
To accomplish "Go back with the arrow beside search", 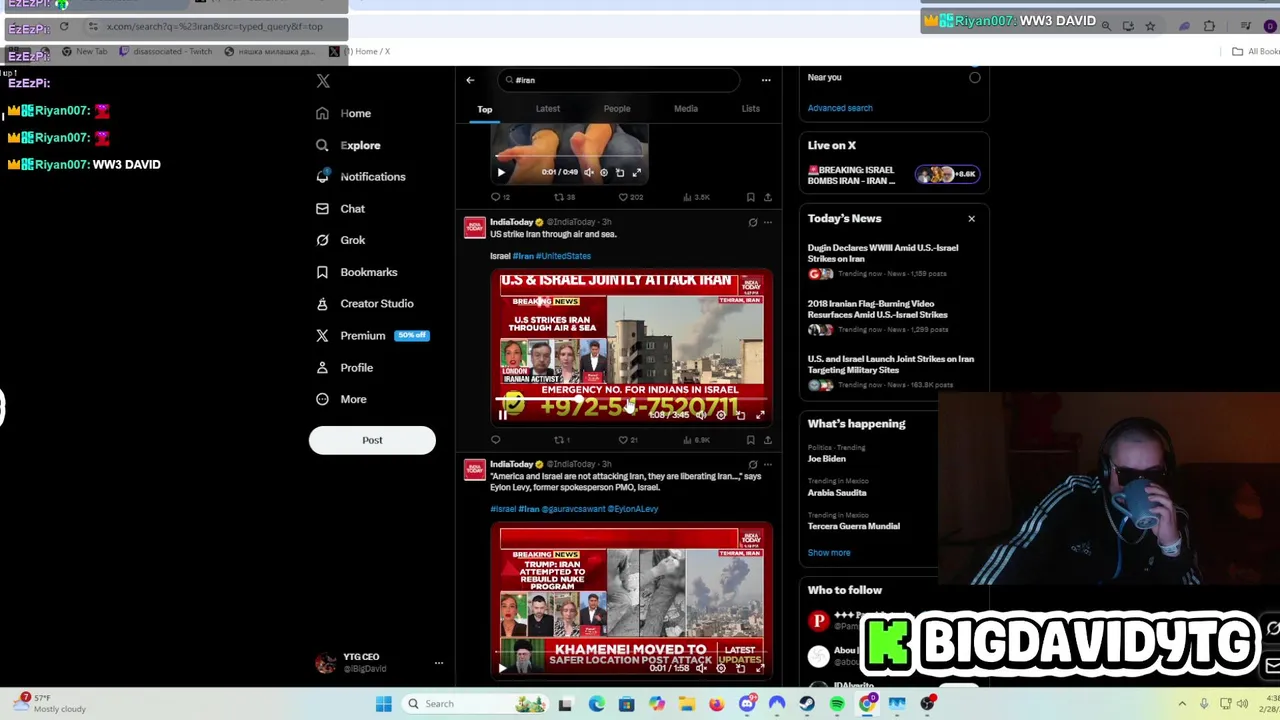I will (470, 80).
